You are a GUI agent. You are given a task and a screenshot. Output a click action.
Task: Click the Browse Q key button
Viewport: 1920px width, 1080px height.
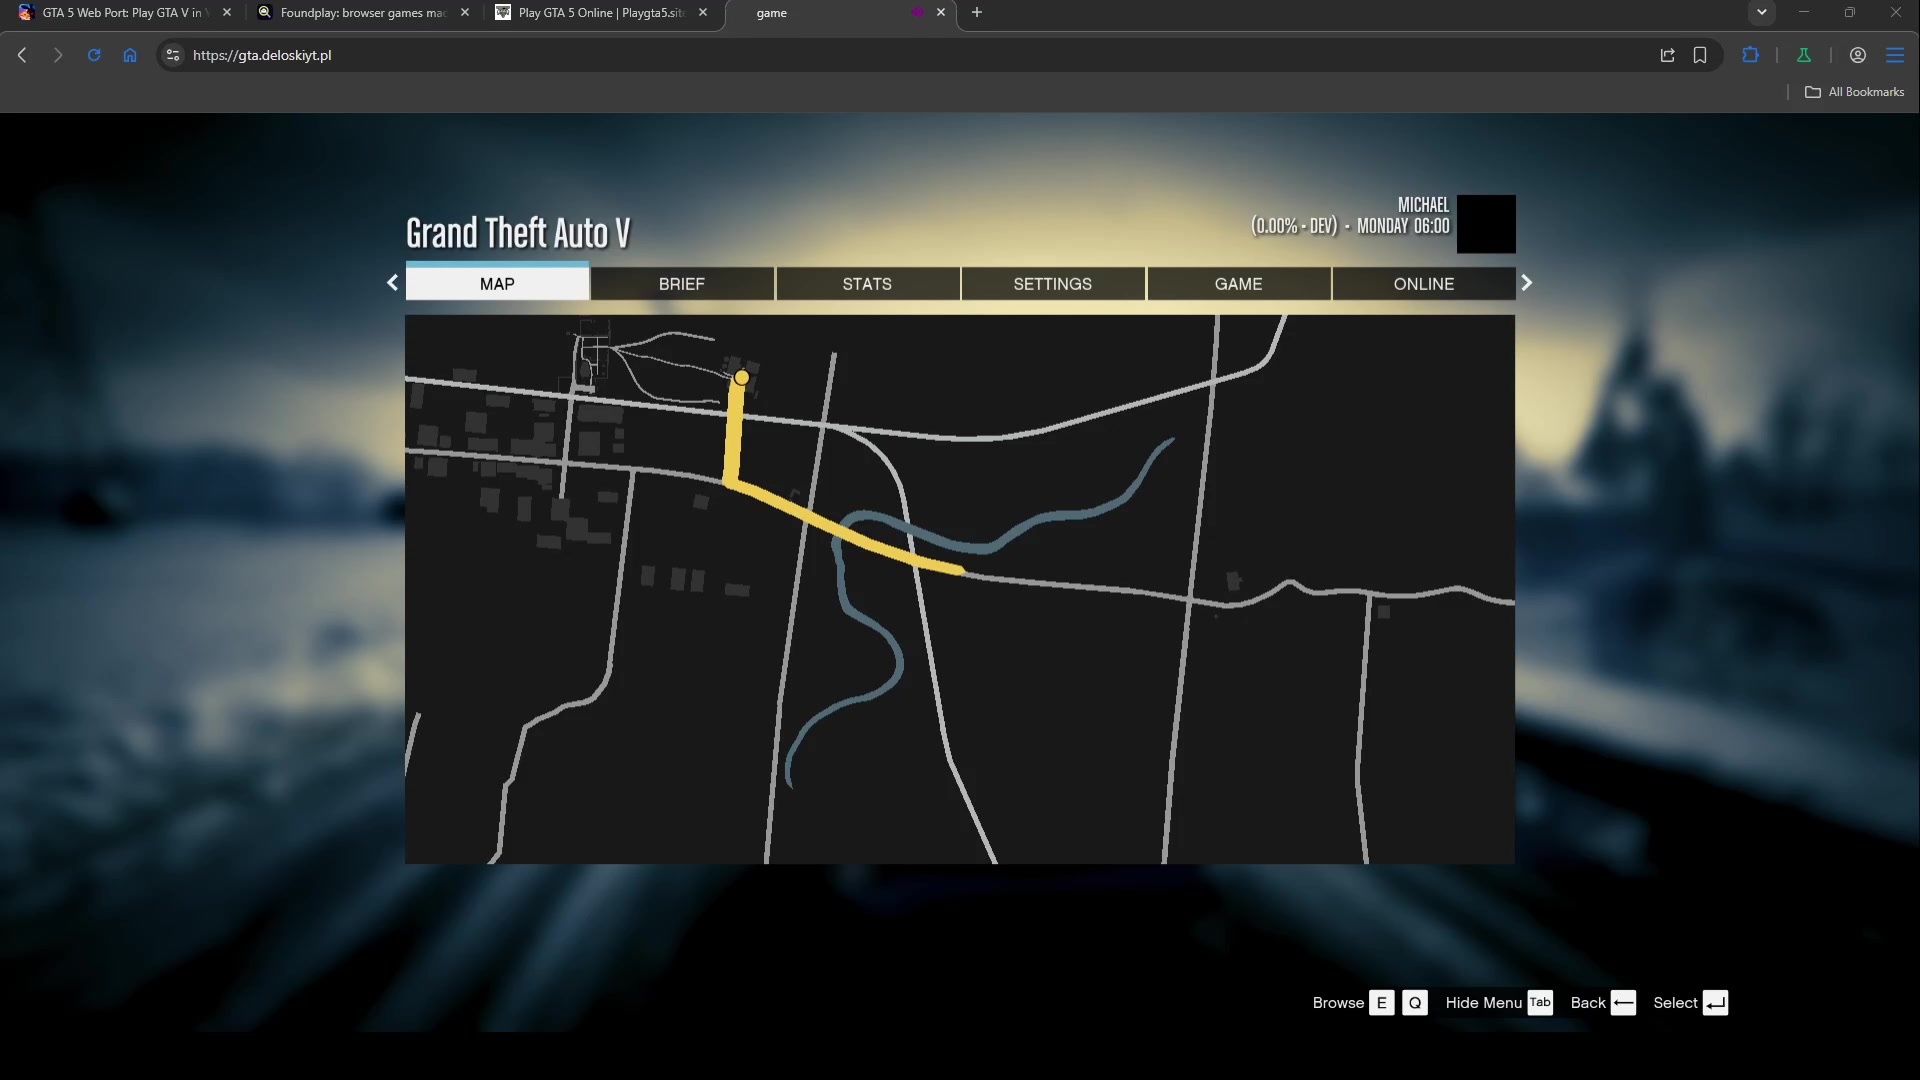(1415, 1003)
